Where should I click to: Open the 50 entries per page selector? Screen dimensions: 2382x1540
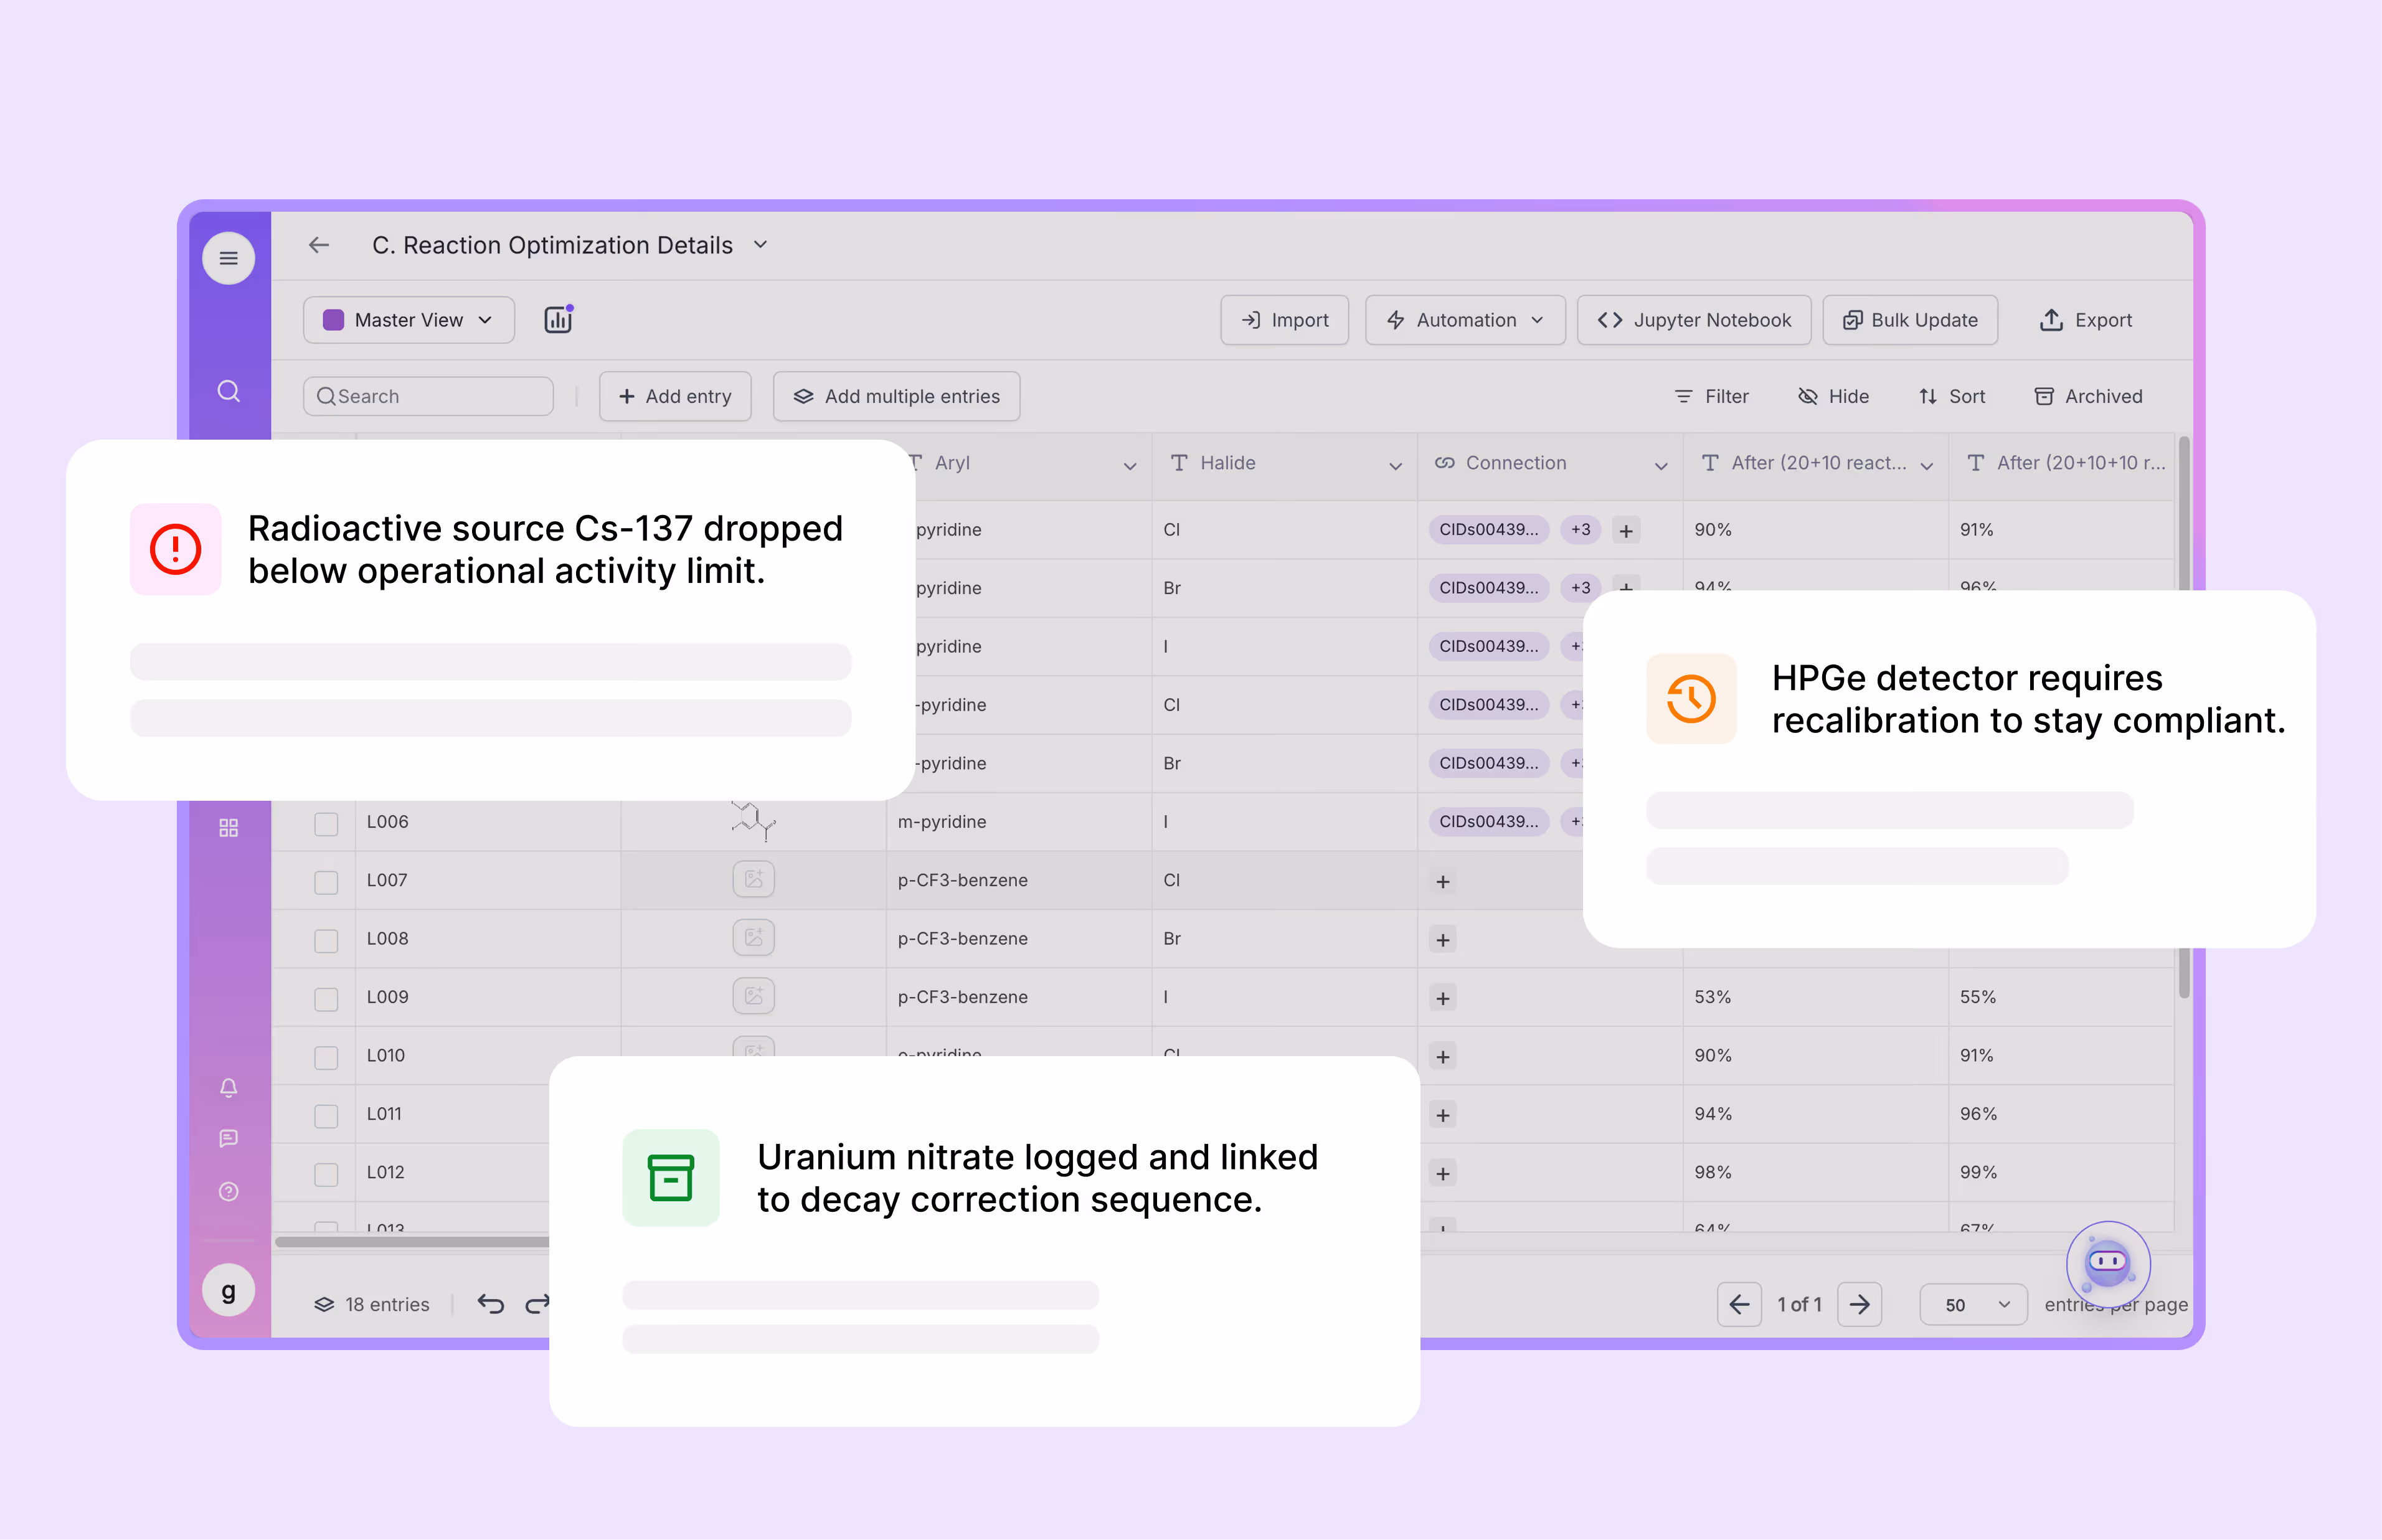1972,1304
